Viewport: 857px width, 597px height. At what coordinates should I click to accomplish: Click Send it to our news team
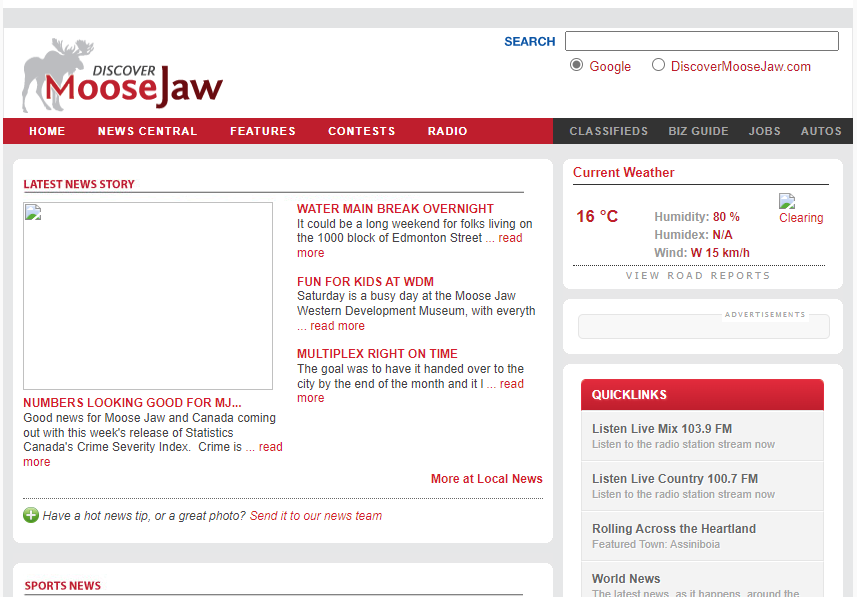point(316,516)
